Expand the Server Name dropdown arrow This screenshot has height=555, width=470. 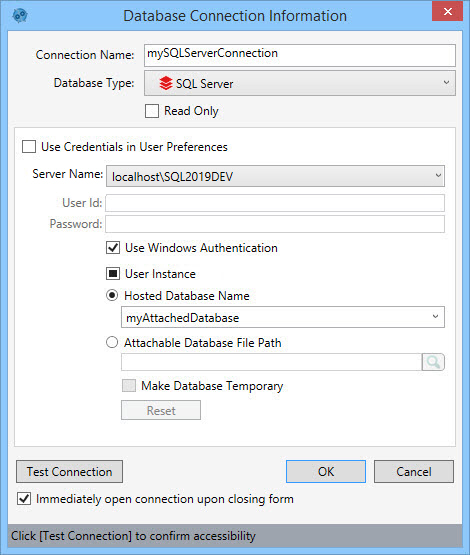coord(438,176)
